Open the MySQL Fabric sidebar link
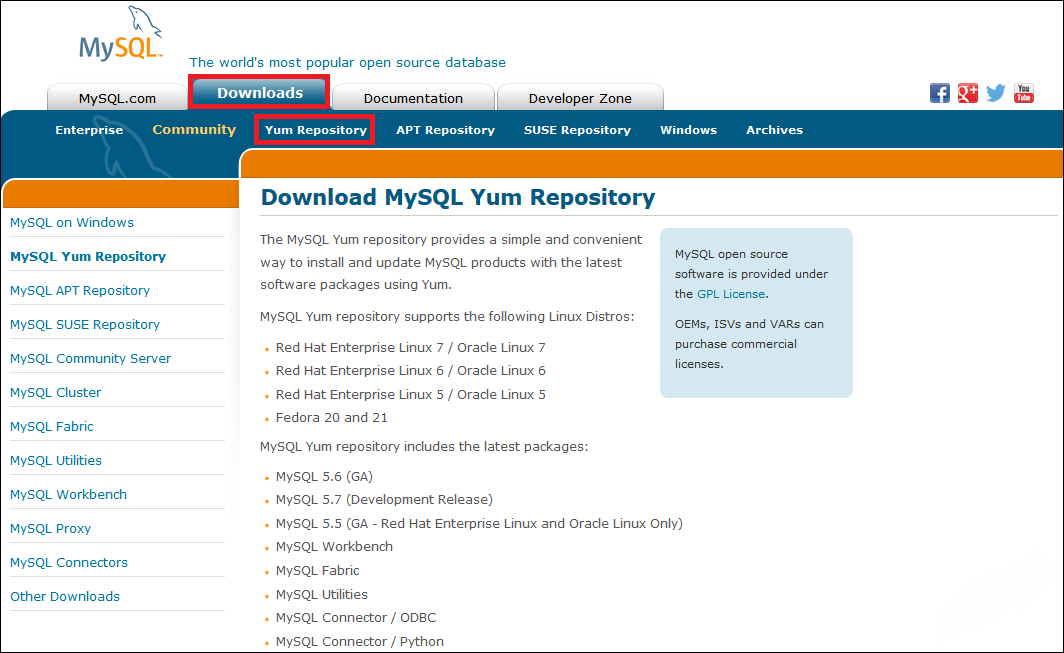The image size is (1064, 653). 52,426
